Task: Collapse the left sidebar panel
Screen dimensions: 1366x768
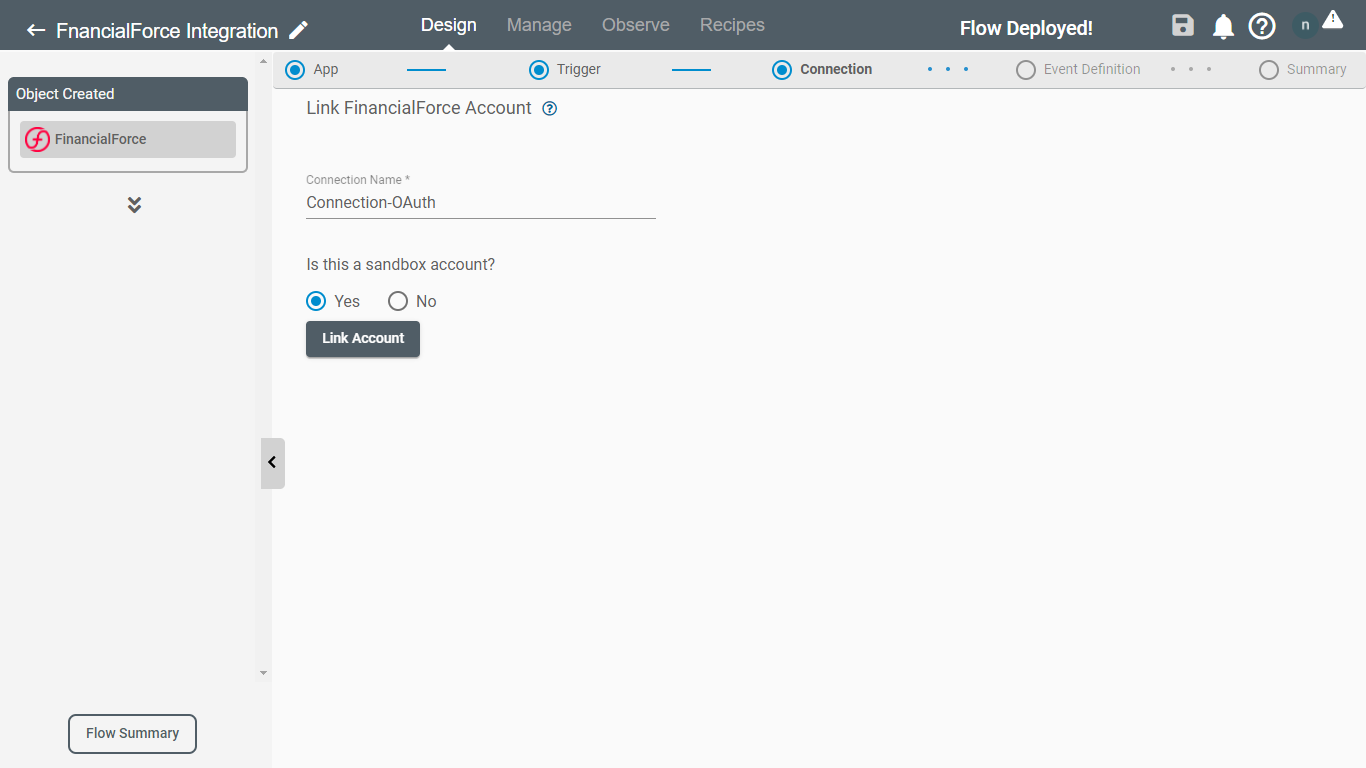Action: 272,463
